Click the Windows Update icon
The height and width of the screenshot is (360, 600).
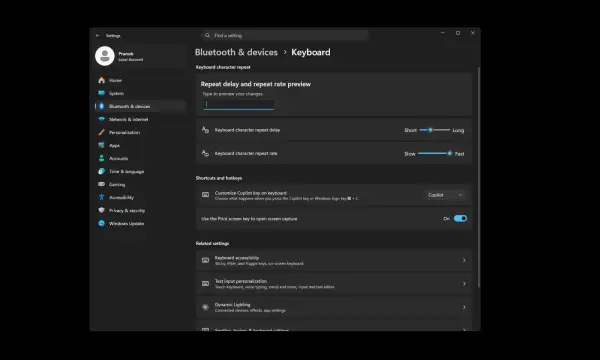[101, 223]
